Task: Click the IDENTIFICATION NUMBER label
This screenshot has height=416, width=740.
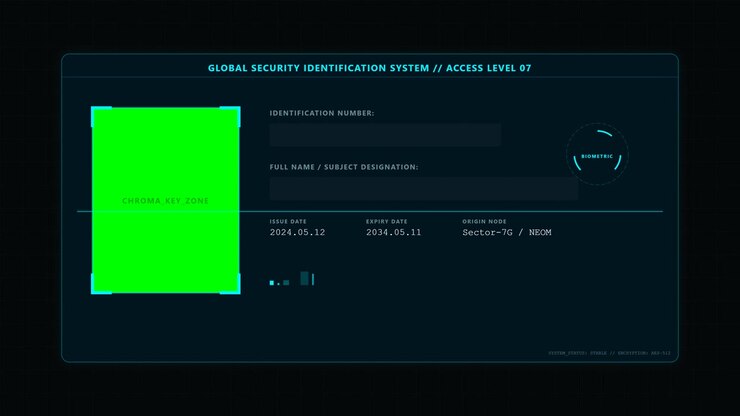Action: 322,113
